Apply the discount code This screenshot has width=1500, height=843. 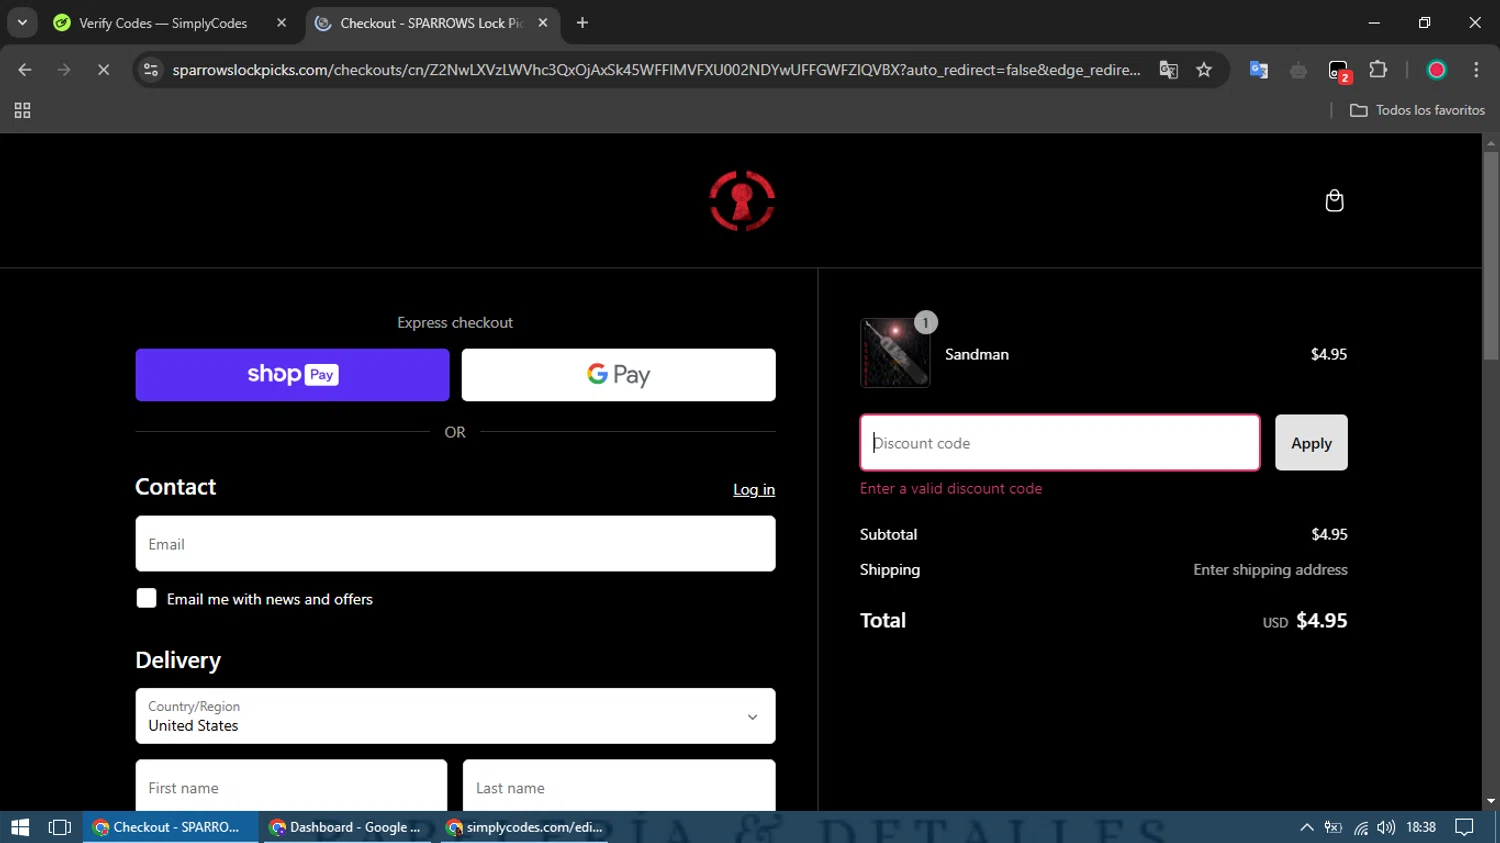point(1311,443)
